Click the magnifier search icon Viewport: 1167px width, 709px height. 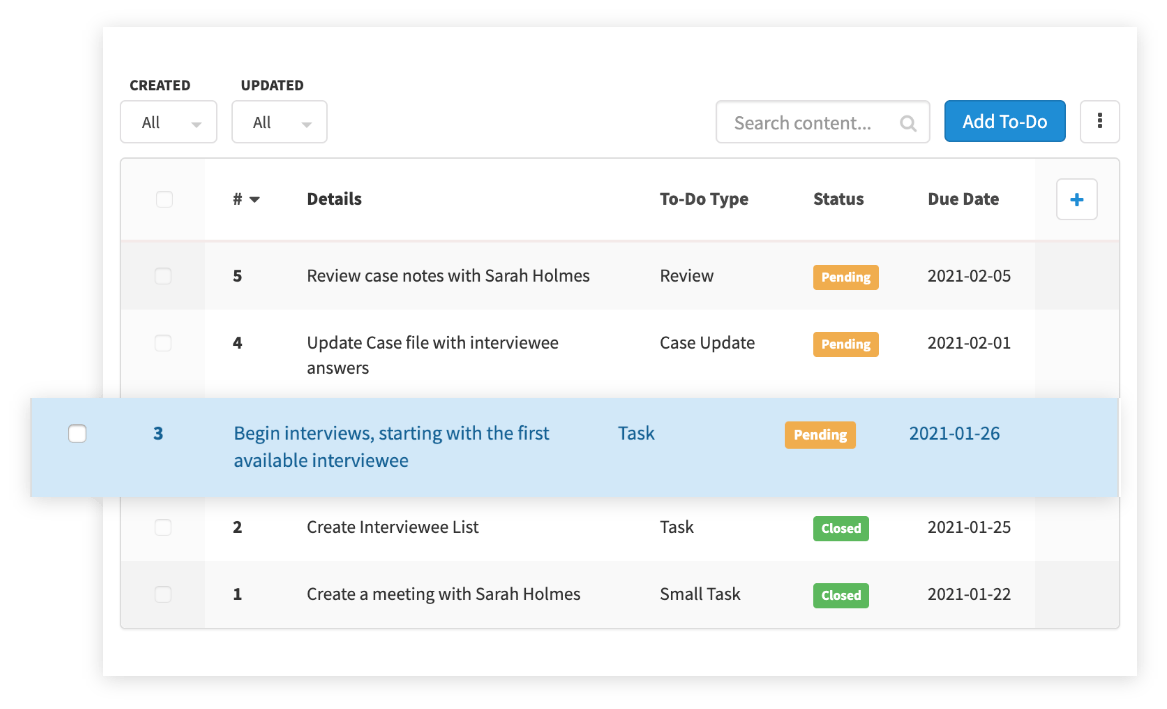click(908, 123)
